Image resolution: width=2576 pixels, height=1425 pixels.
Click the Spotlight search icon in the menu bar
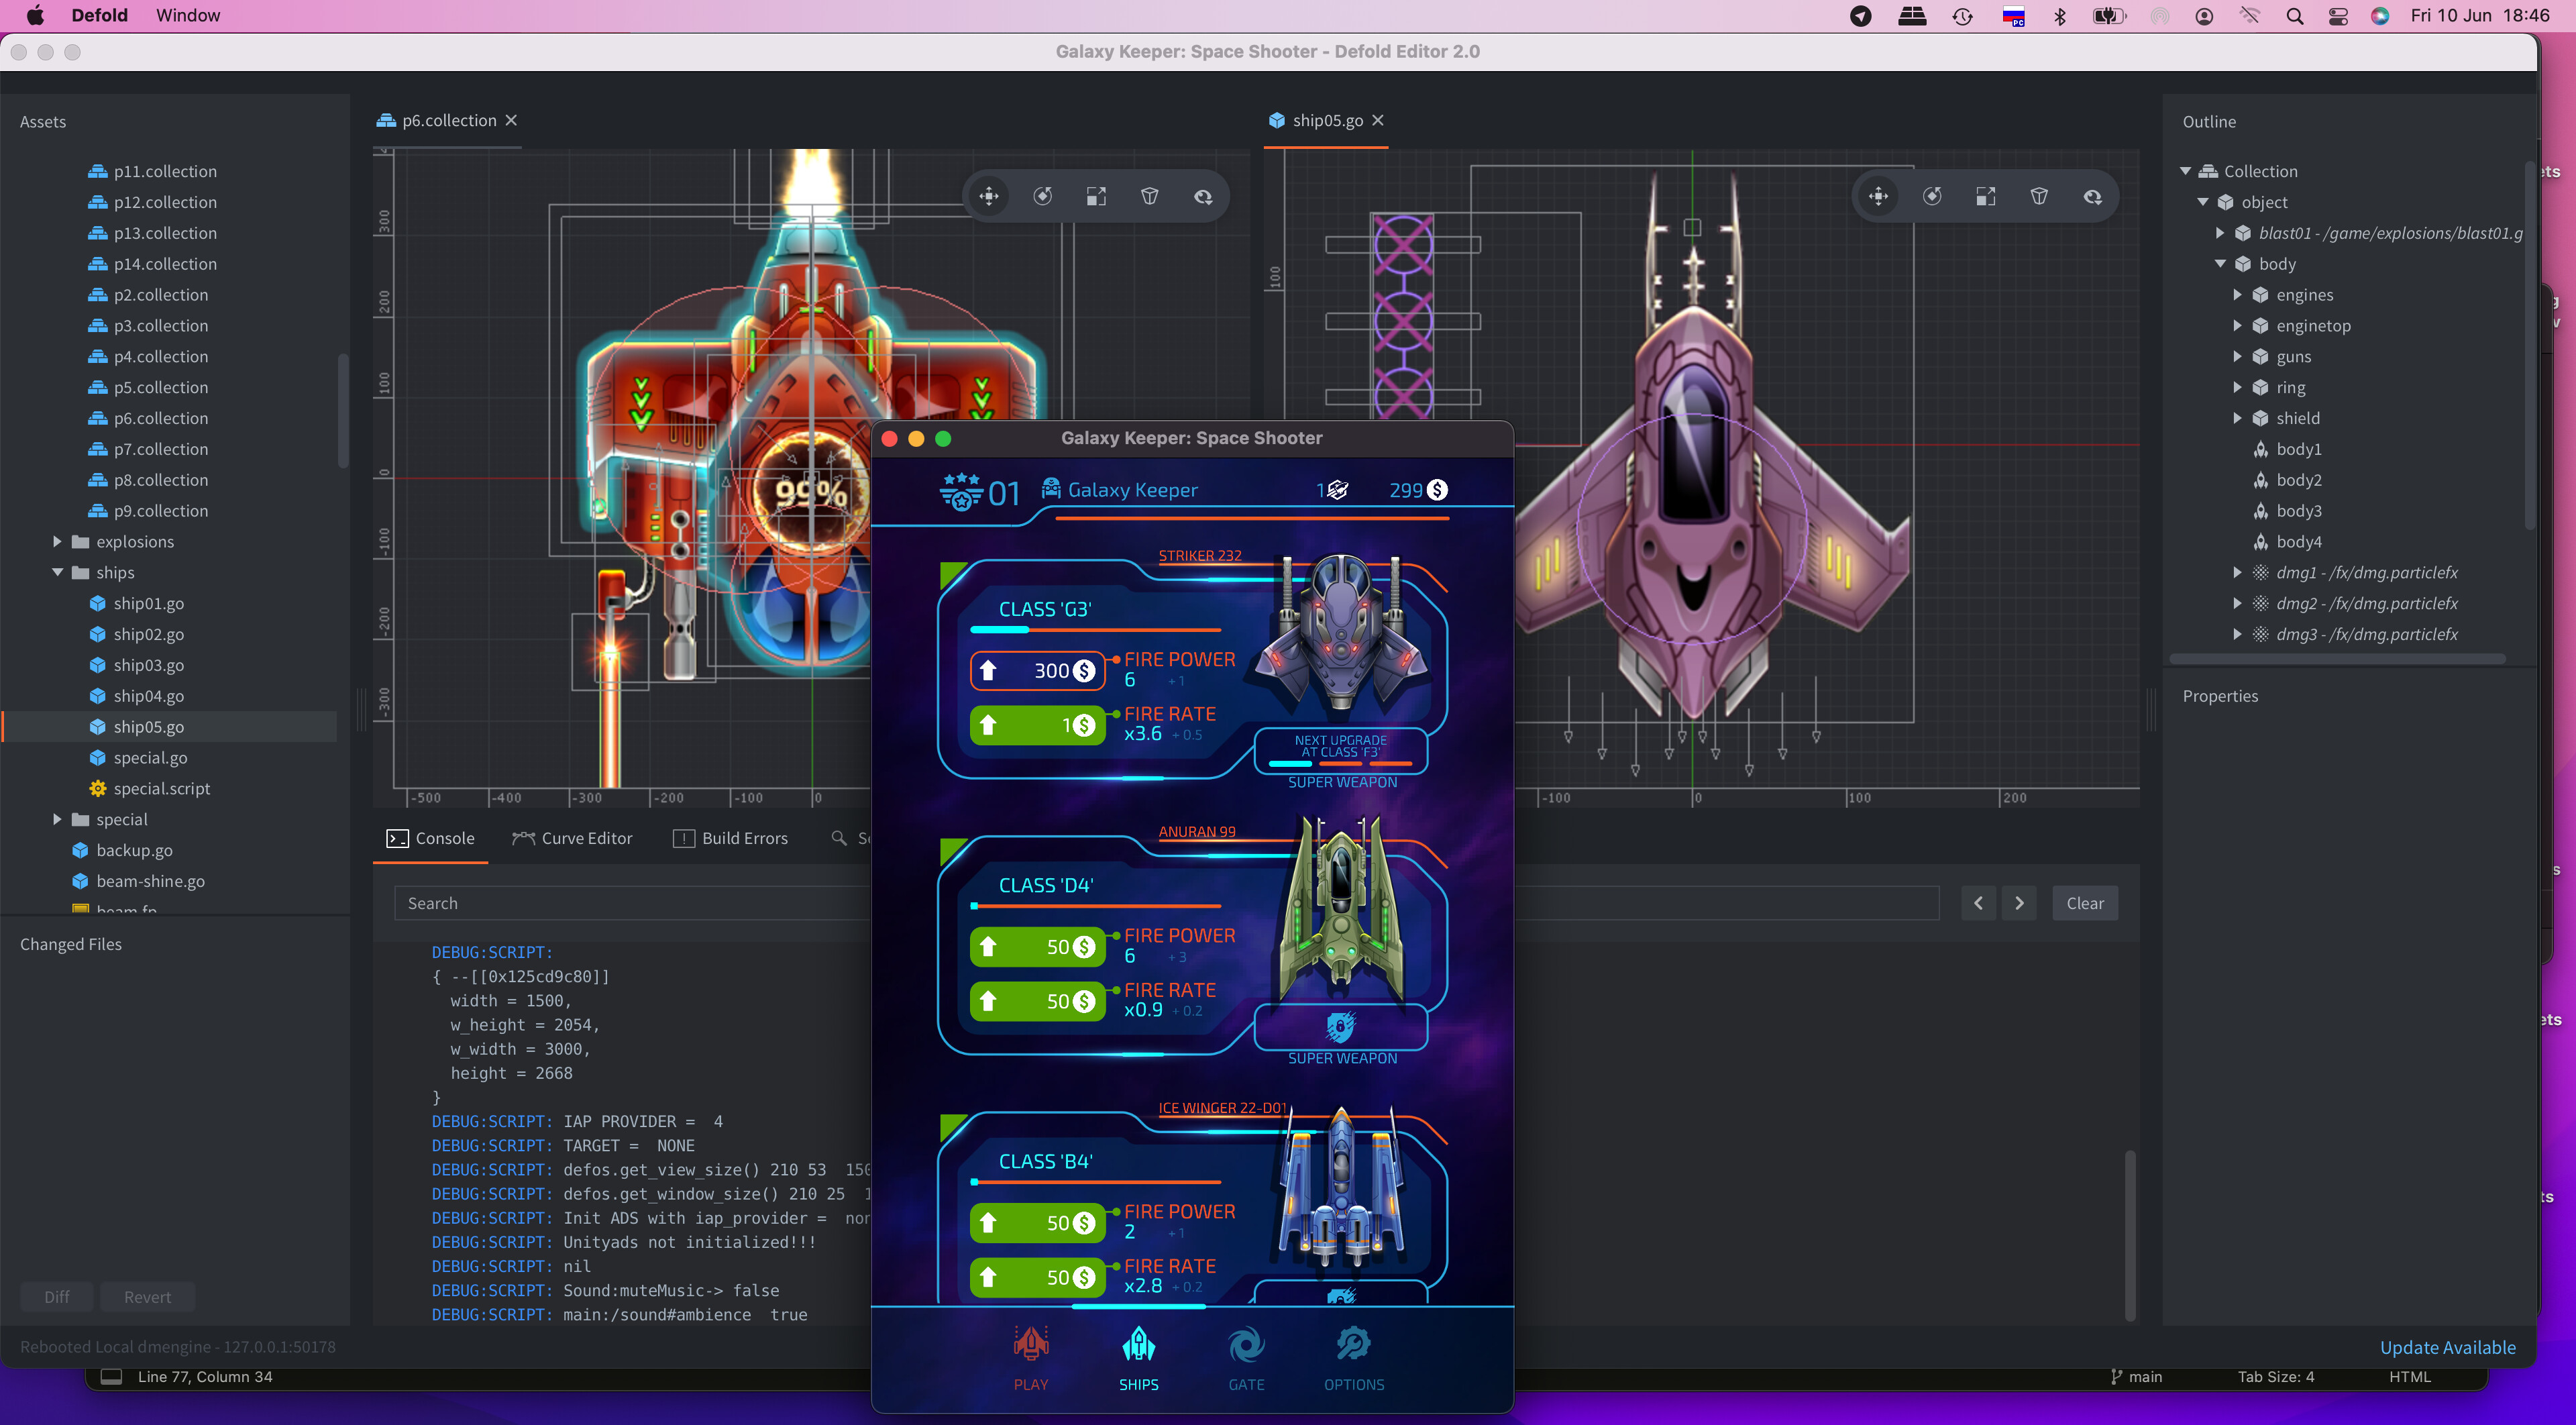click(x=2295, y=16)
